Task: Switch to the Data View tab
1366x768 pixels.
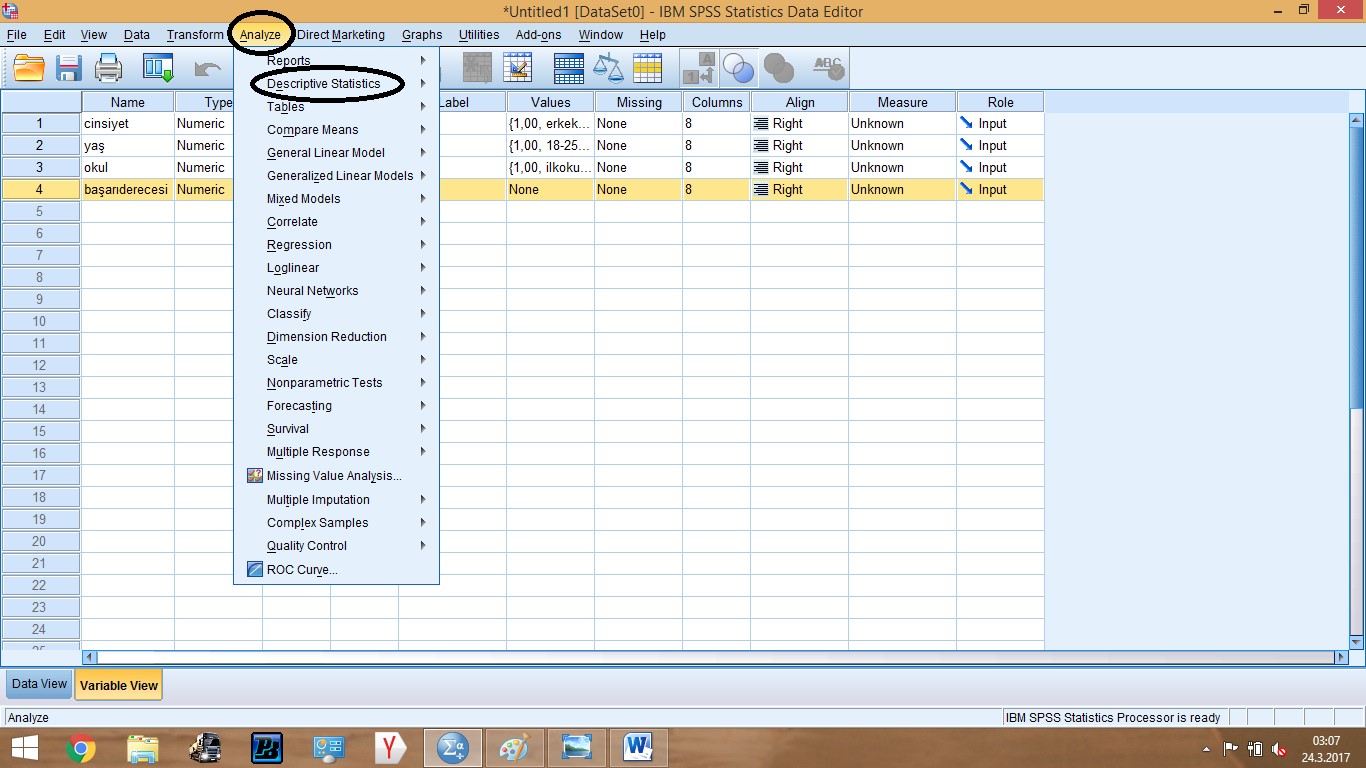Action: [x=39, y=685]
